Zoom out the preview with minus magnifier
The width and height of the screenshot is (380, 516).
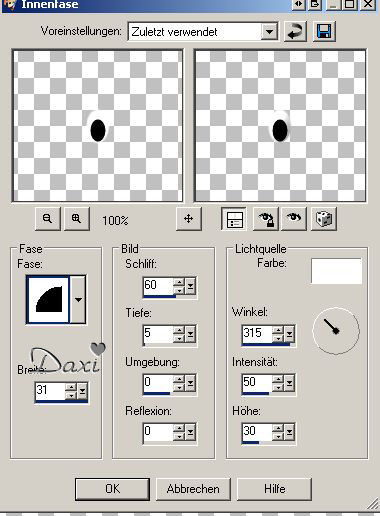48,219
